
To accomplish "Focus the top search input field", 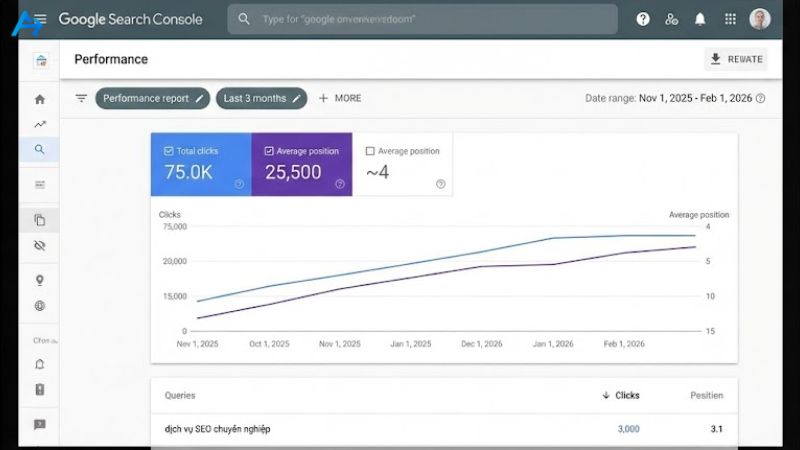I will (x=422, y=19).
